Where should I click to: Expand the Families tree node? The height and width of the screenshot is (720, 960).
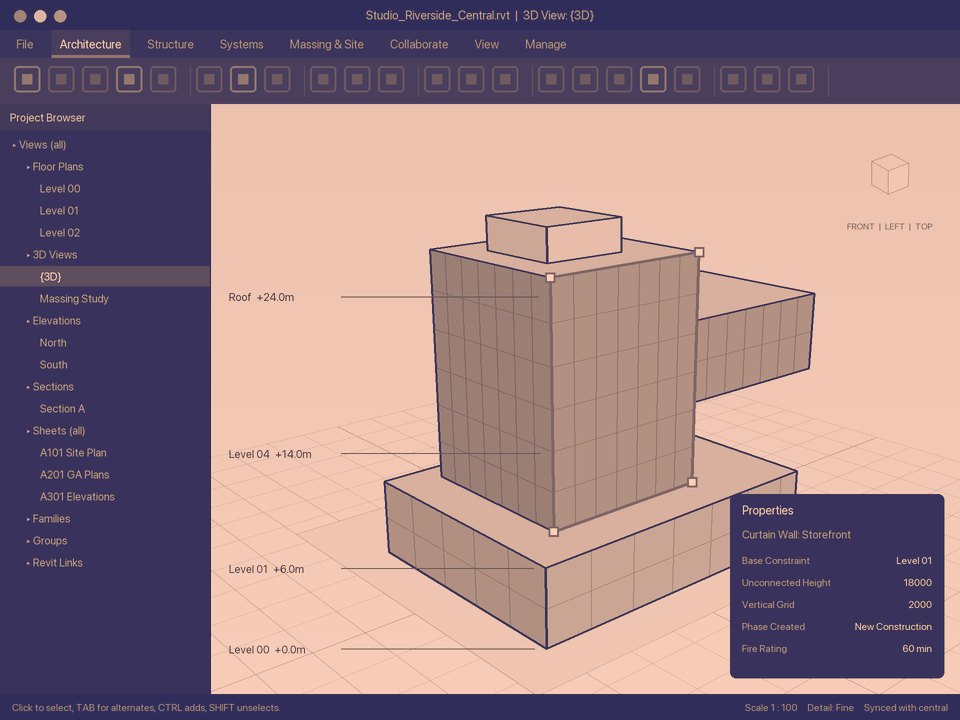tap(28, 519)
